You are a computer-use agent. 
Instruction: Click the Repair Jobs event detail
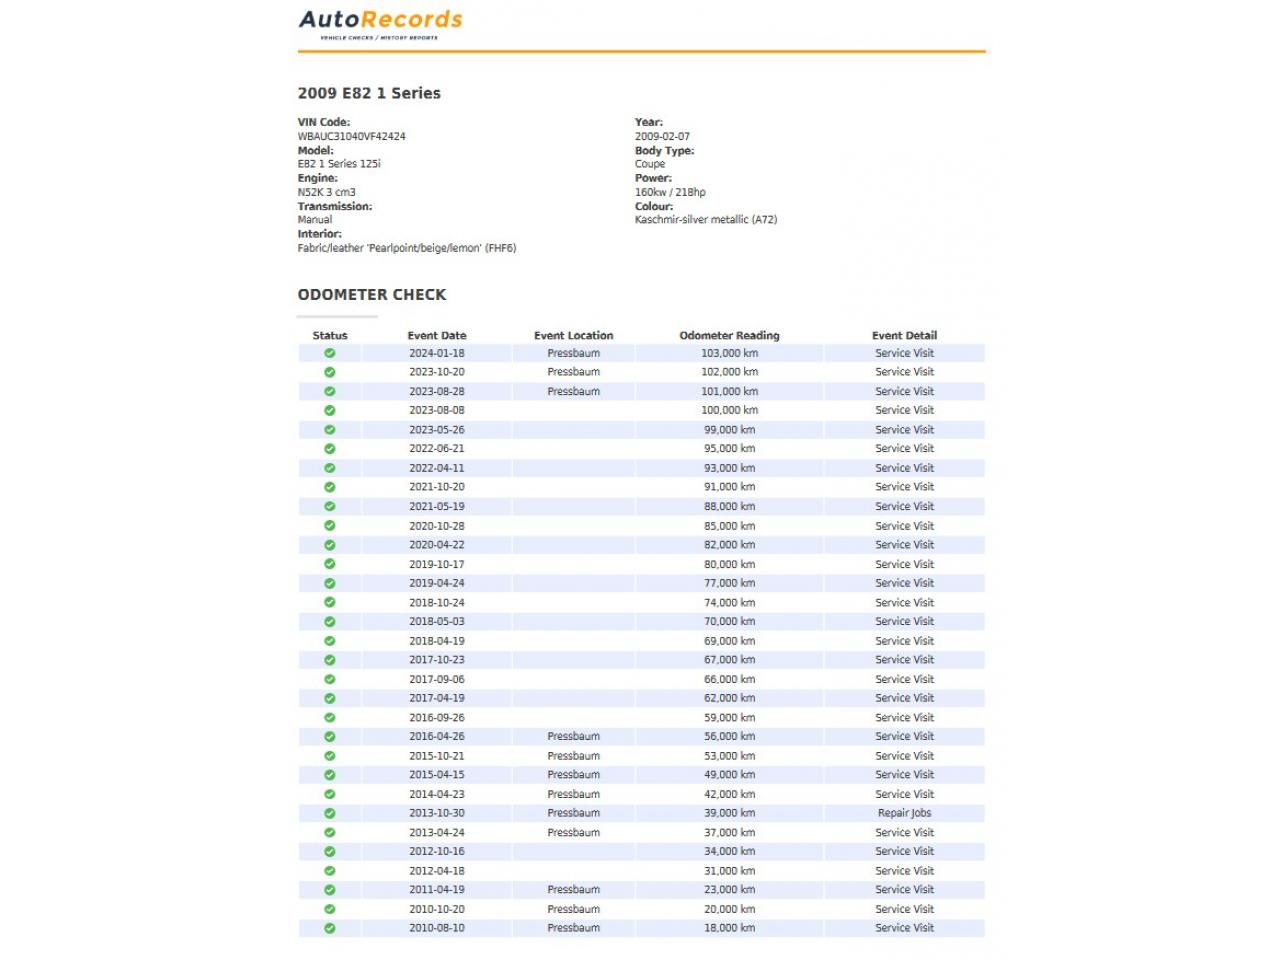click(x=904, y=813)
